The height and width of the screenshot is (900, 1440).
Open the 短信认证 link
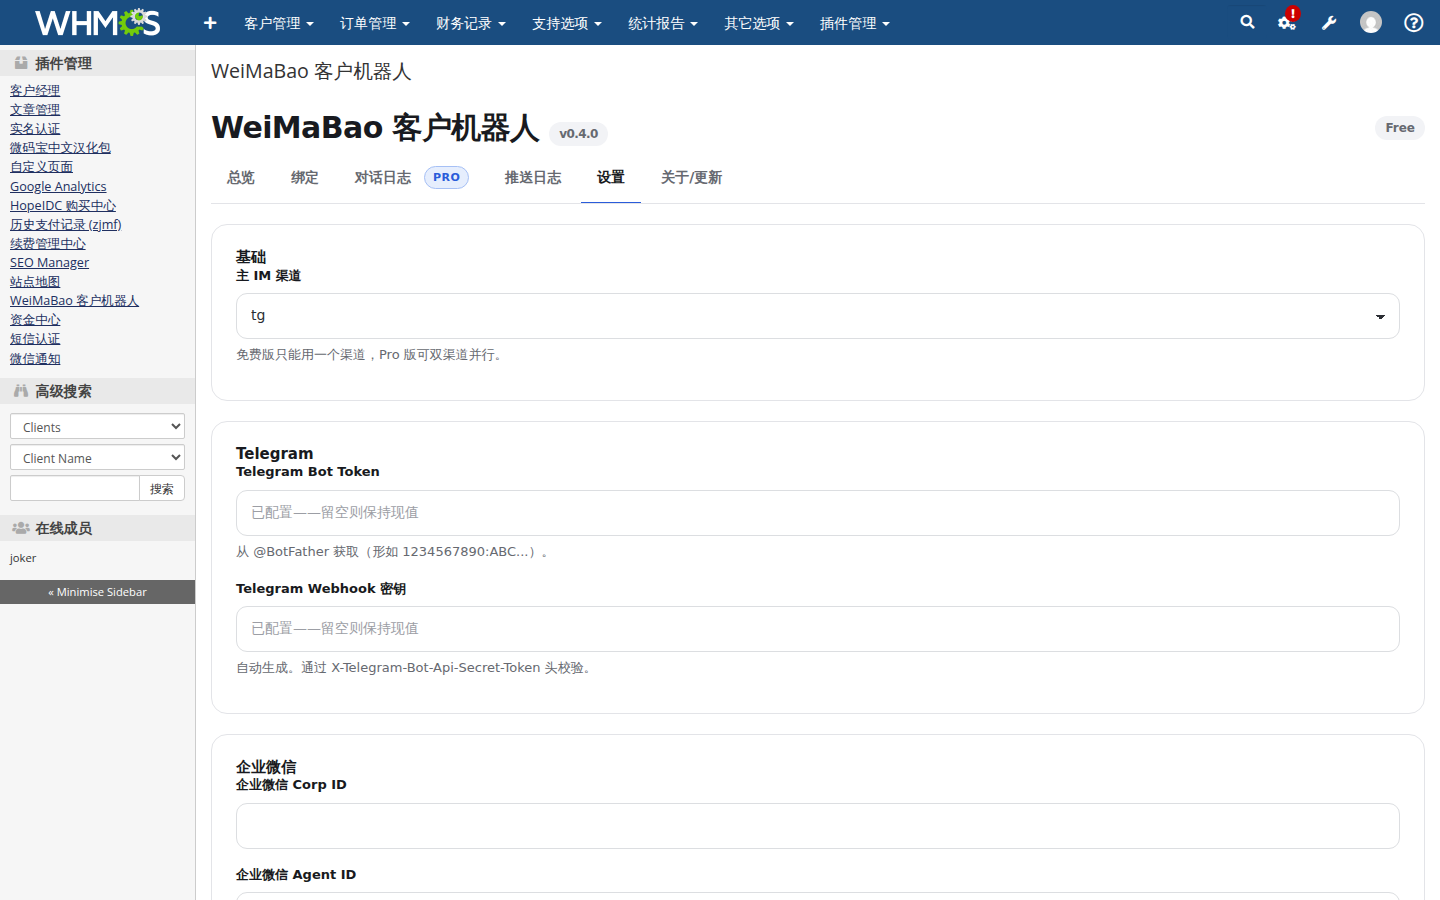pyautogui.click(x=35, y=338)
